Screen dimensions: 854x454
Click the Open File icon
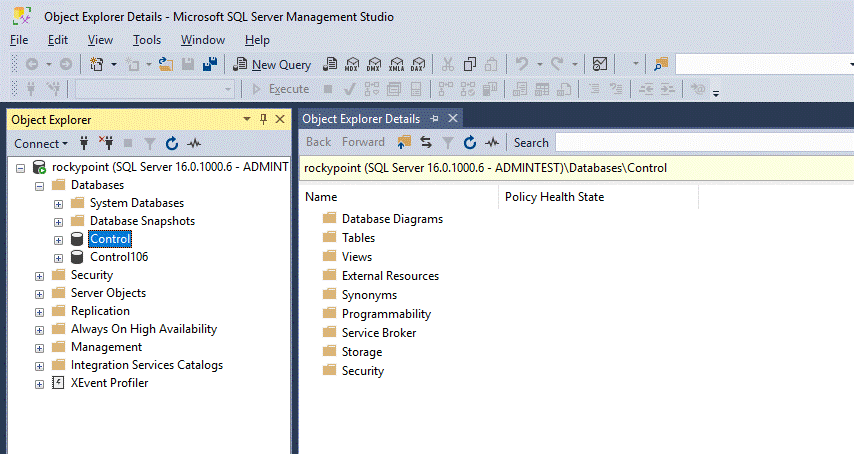pos(166,64)
